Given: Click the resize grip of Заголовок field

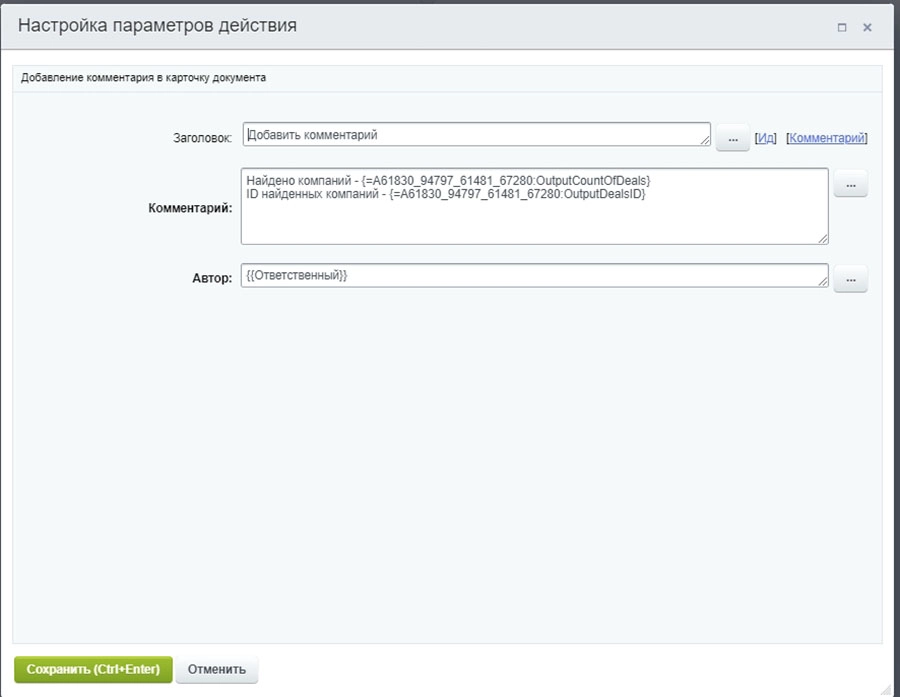Looking at the screenshot, I should tap(704, 140).
